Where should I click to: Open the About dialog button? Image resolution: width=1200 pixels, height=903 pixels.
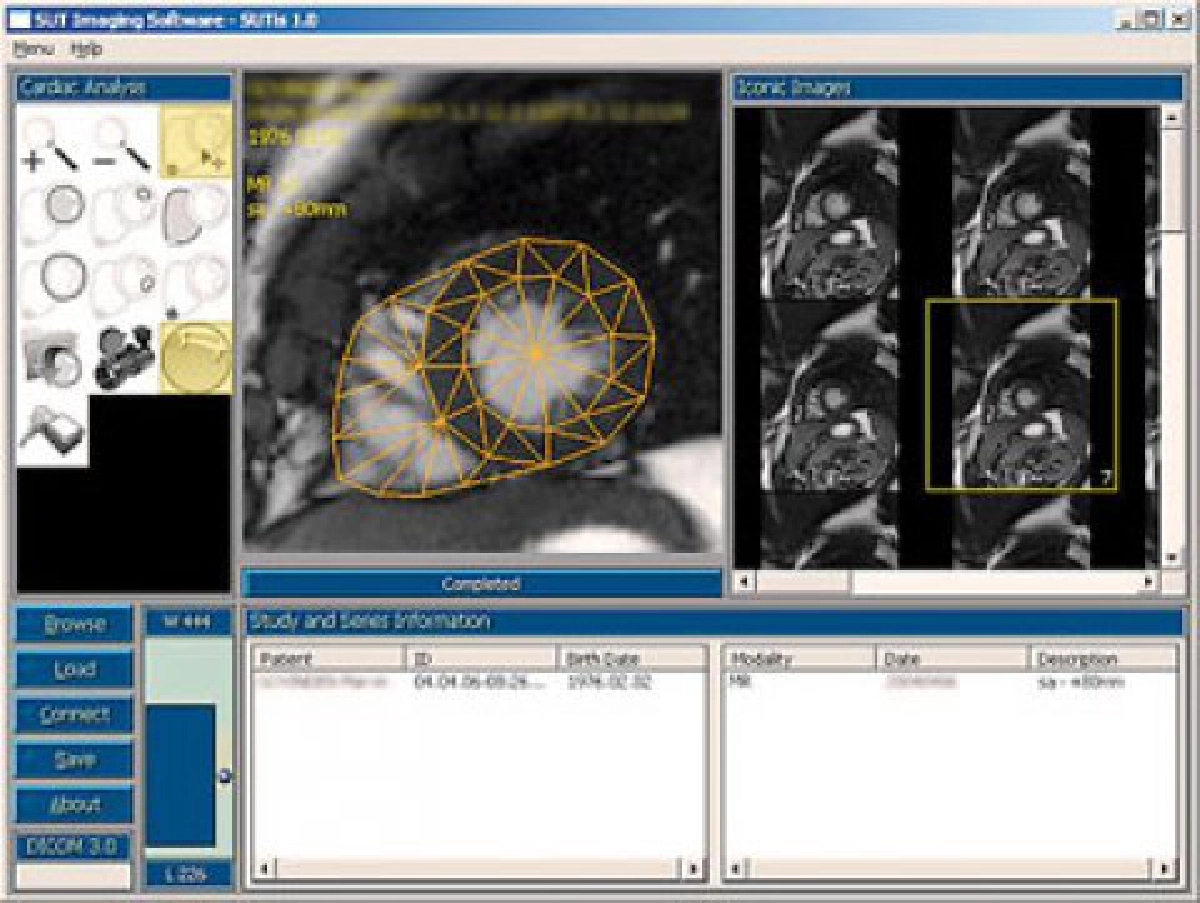coord(74,805)
